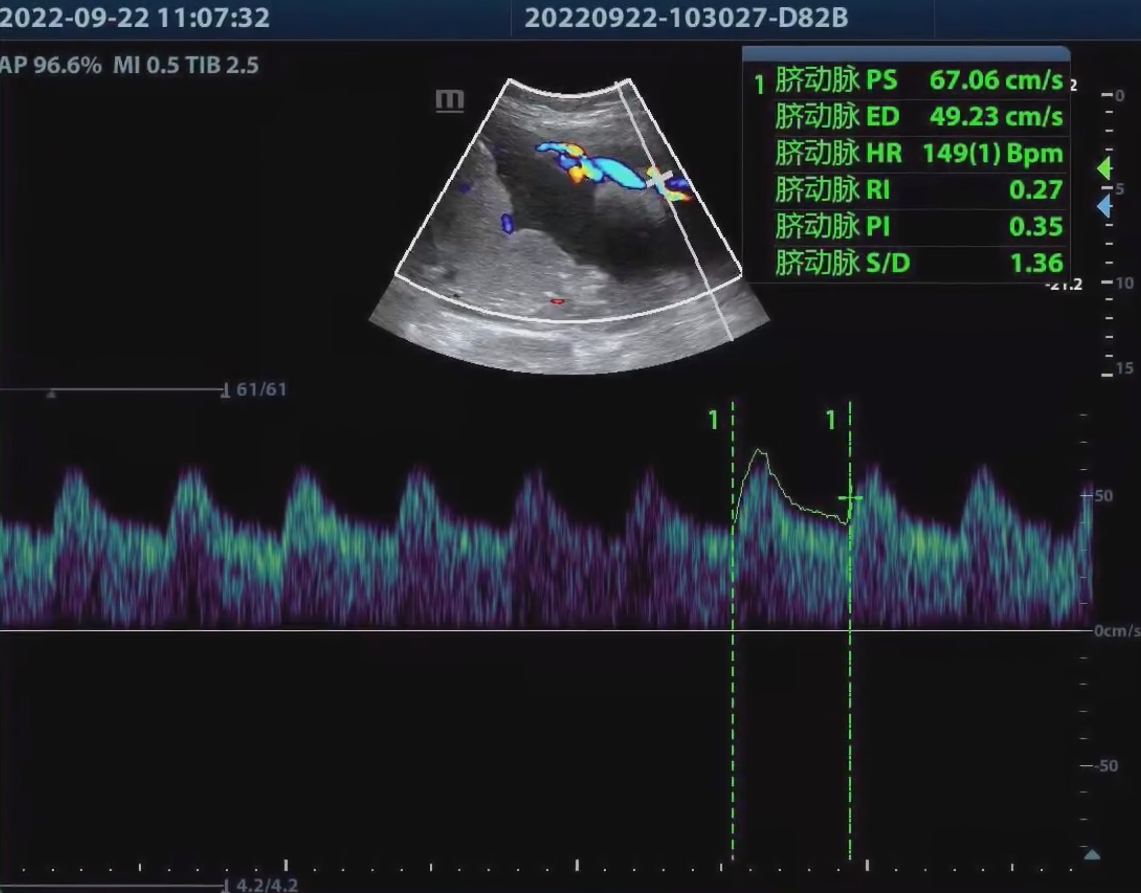Click the blue triangle depth marker
Image resolution: width=1141 pixels, height=893 pixels.
(x=1104, y=207)
